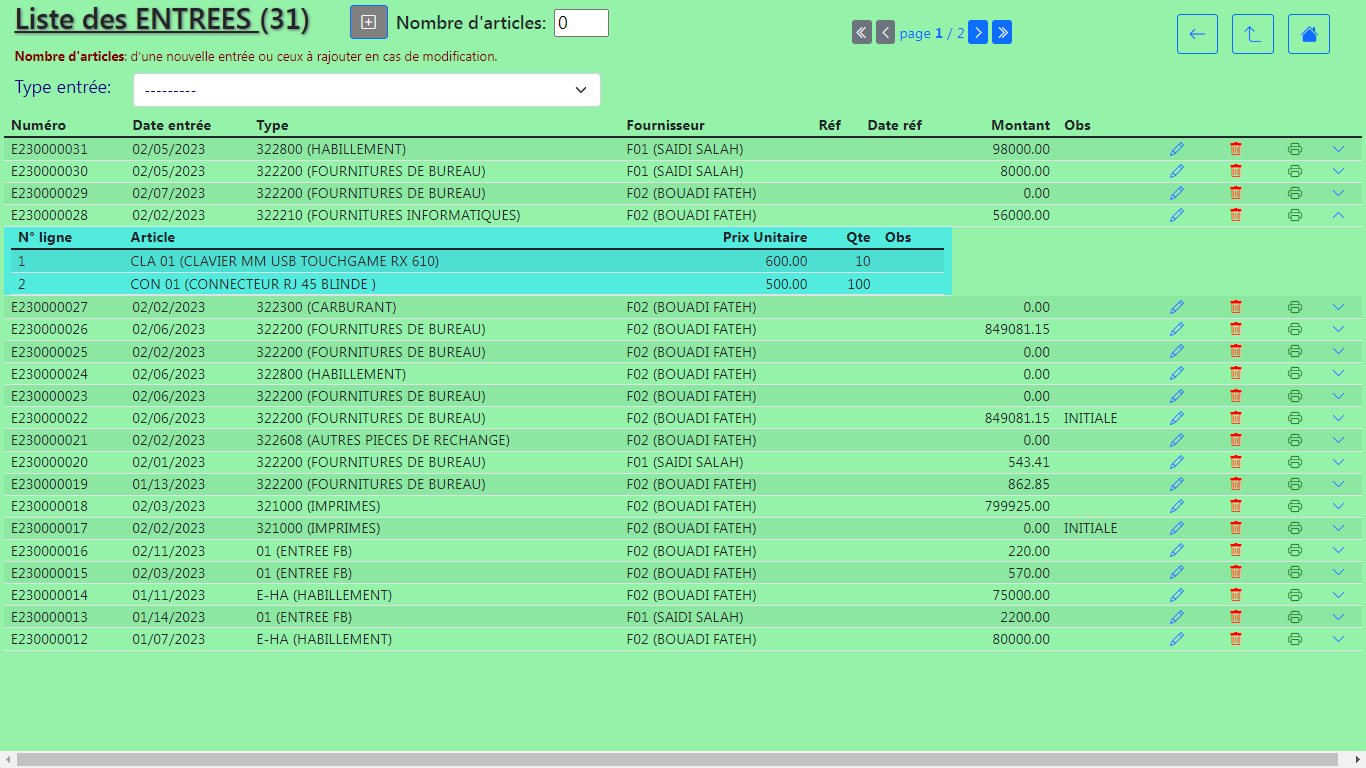Edit entry E230000012 with pencil icon
The image size is (1366, 768).
pyautogui.click(x=1176, y=639)
